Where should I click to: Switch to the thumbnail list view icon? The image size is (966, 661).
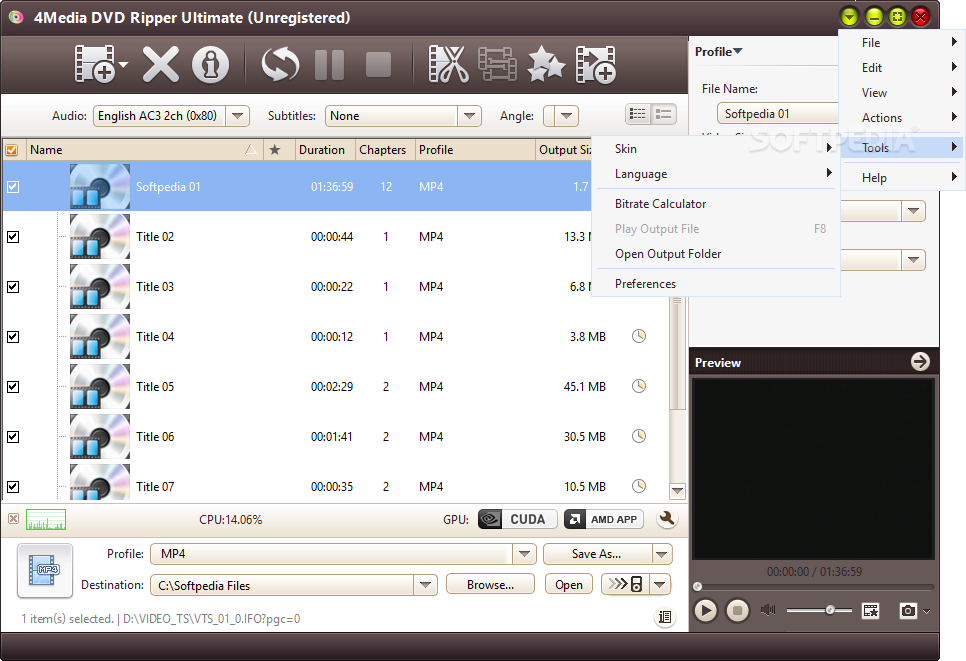point(664,114)
